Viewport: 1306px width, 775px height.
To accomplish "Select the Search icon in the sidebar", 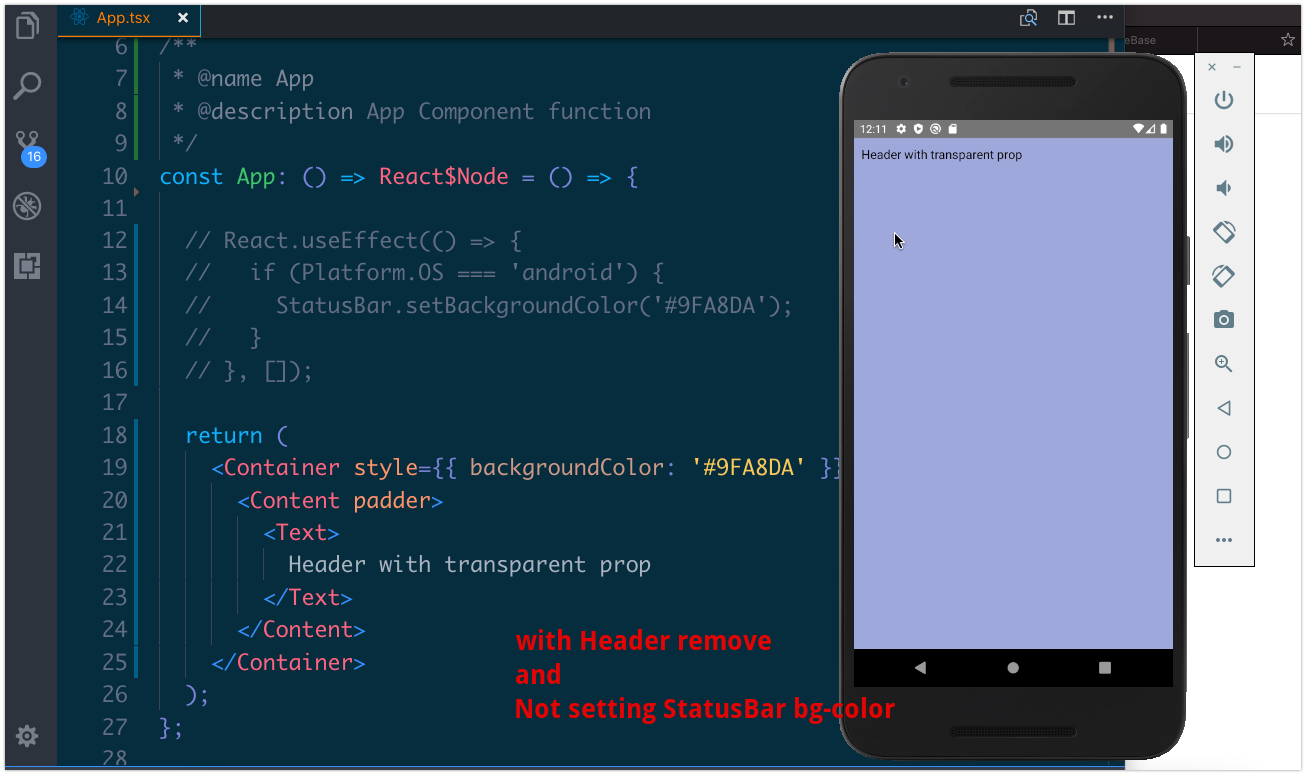I will pyautogui.click(x=29, y=85).
